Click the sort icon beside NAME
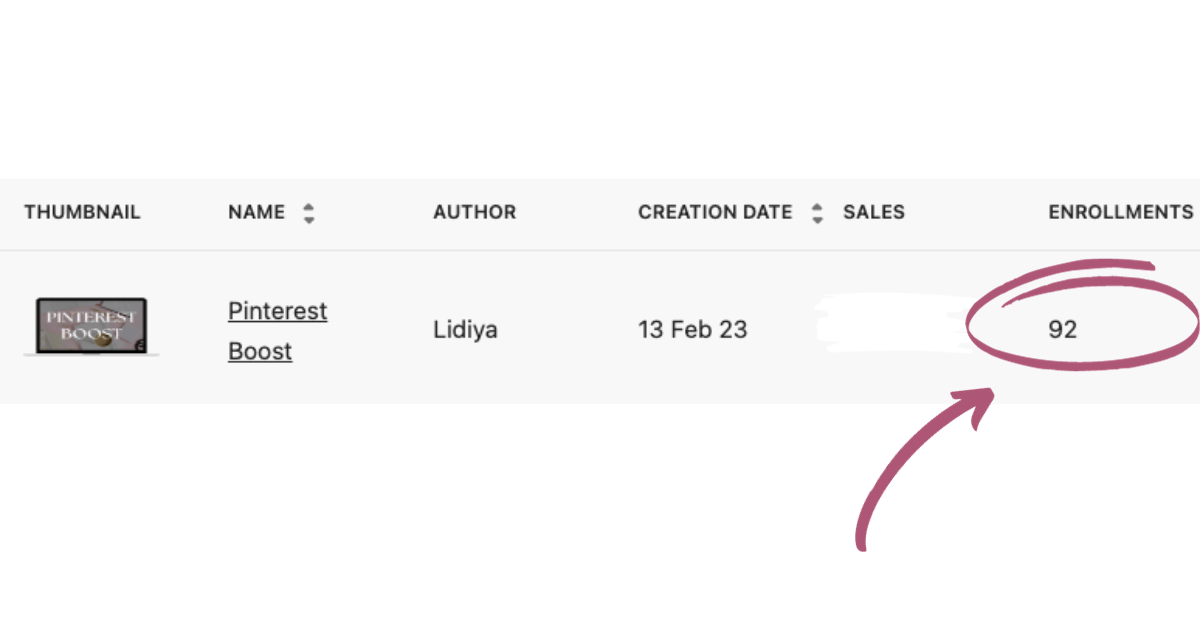Viewport: 1200px width, 630px height. (309, 213)
